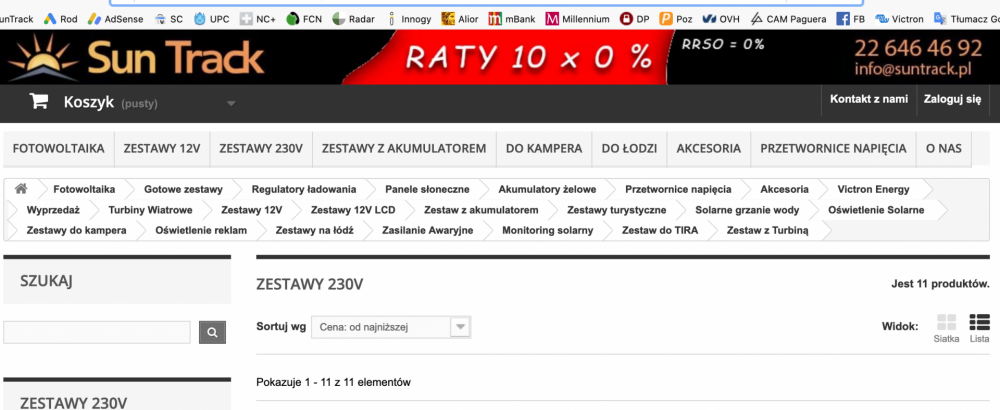Open Zestaw z akumulatorem category
Screen dimensions: 1000x410
[481, 210]
